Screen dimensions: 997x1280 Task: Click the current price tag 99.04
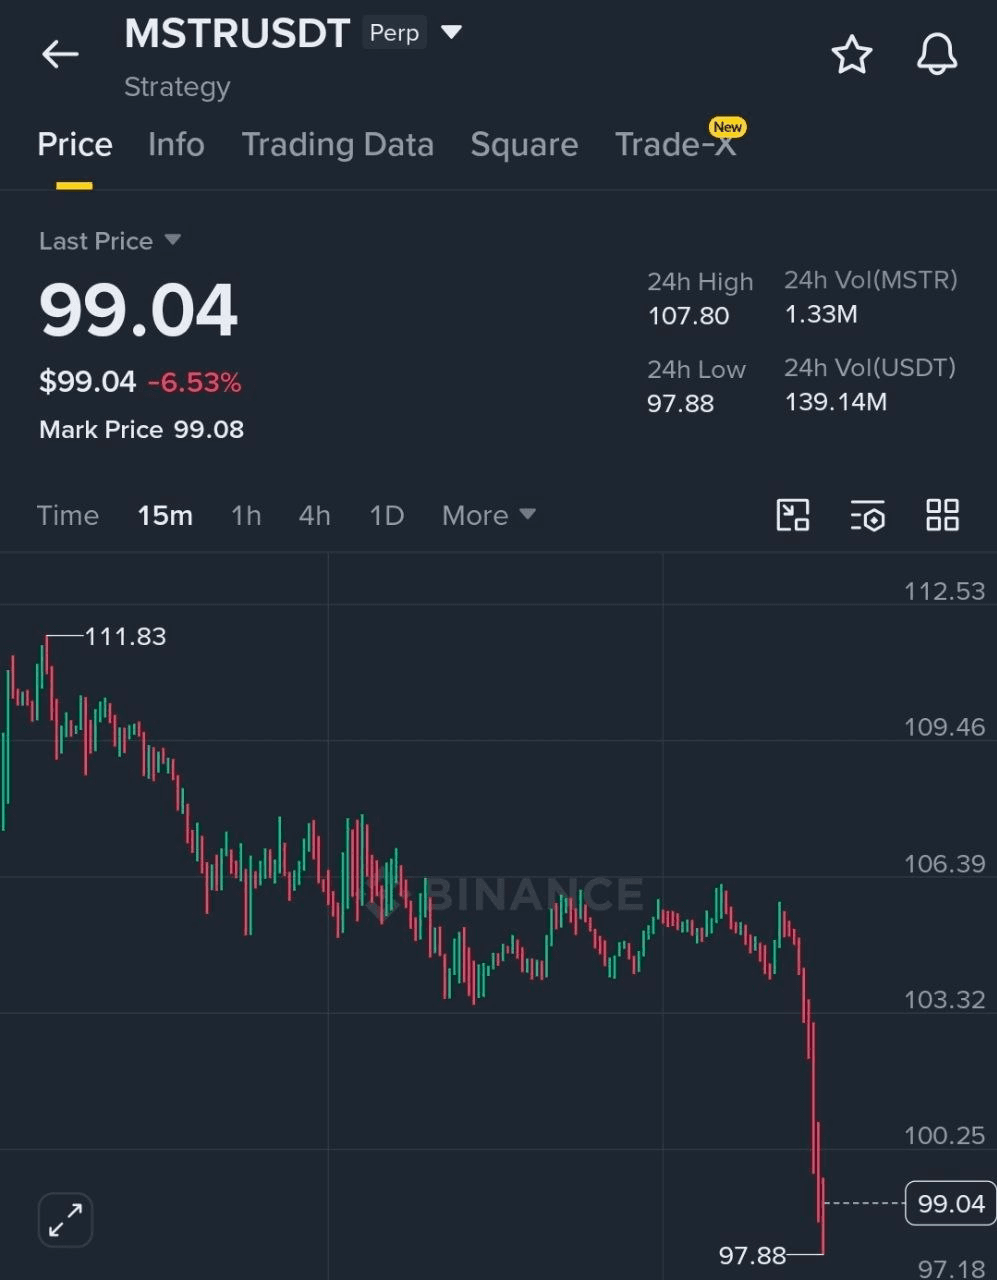(x=951, y=1203)
